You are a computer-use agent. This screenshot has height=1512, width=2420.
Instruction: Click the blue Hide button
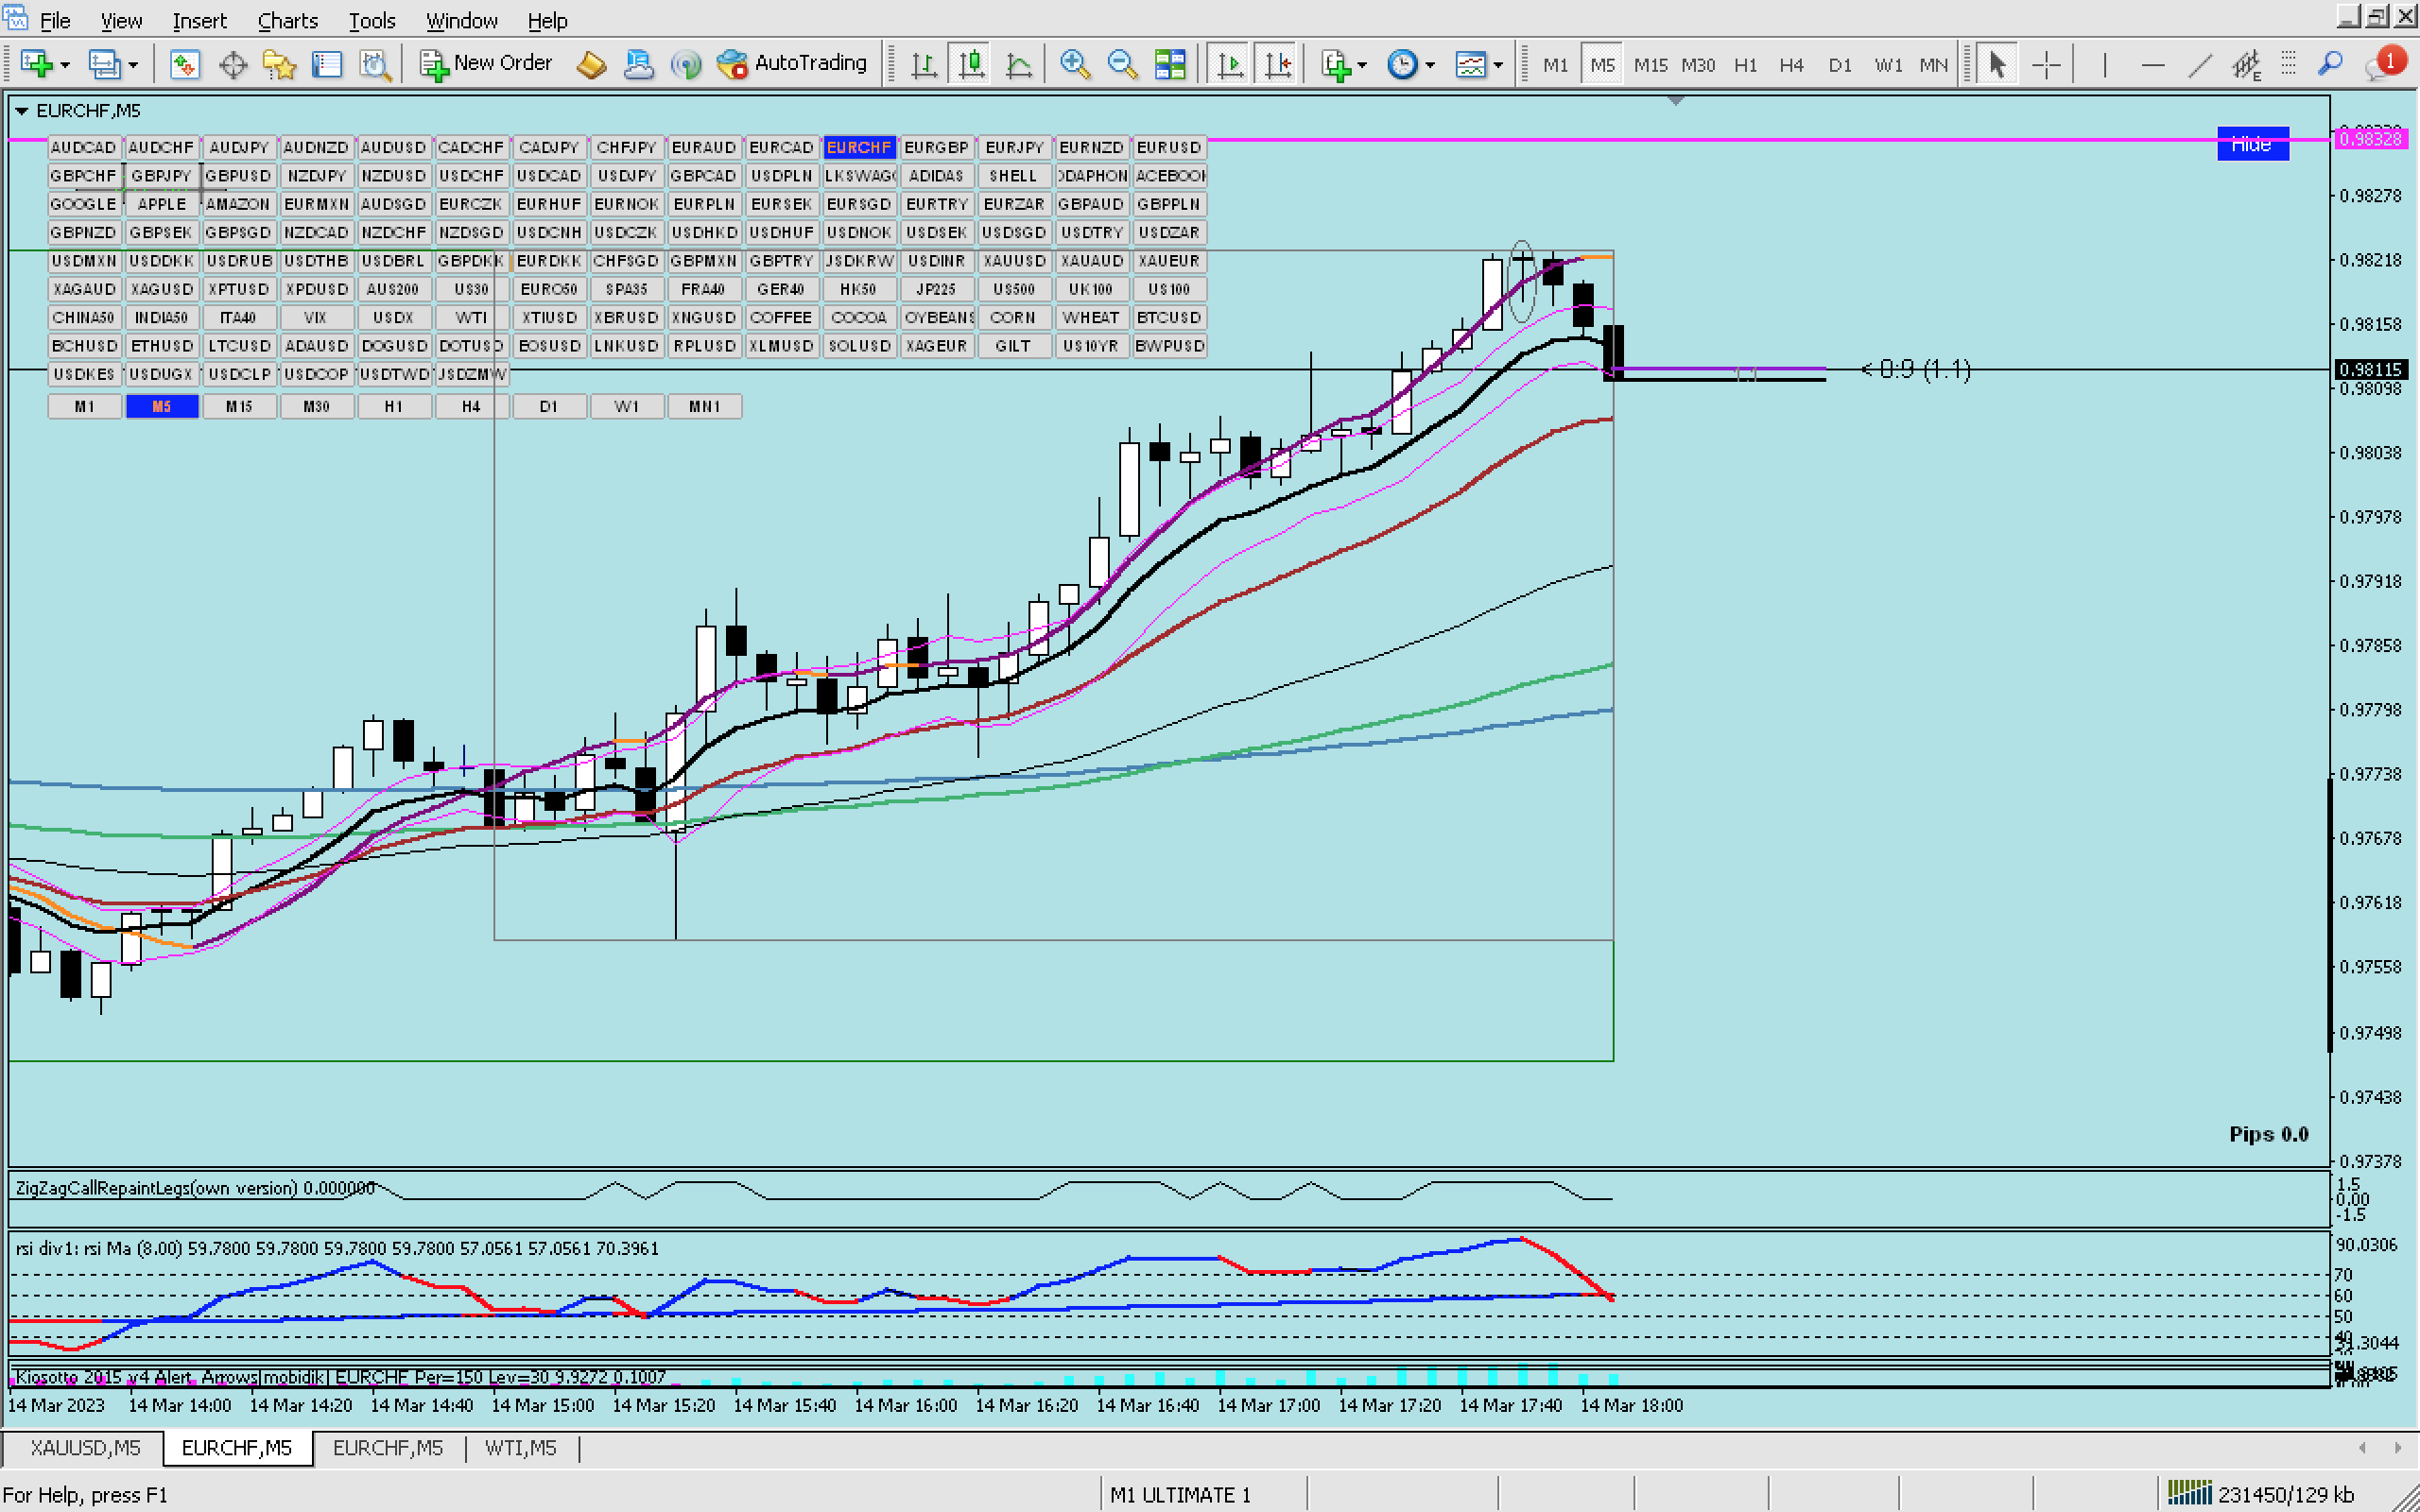pyautogui.click(x=2251, y=144)
